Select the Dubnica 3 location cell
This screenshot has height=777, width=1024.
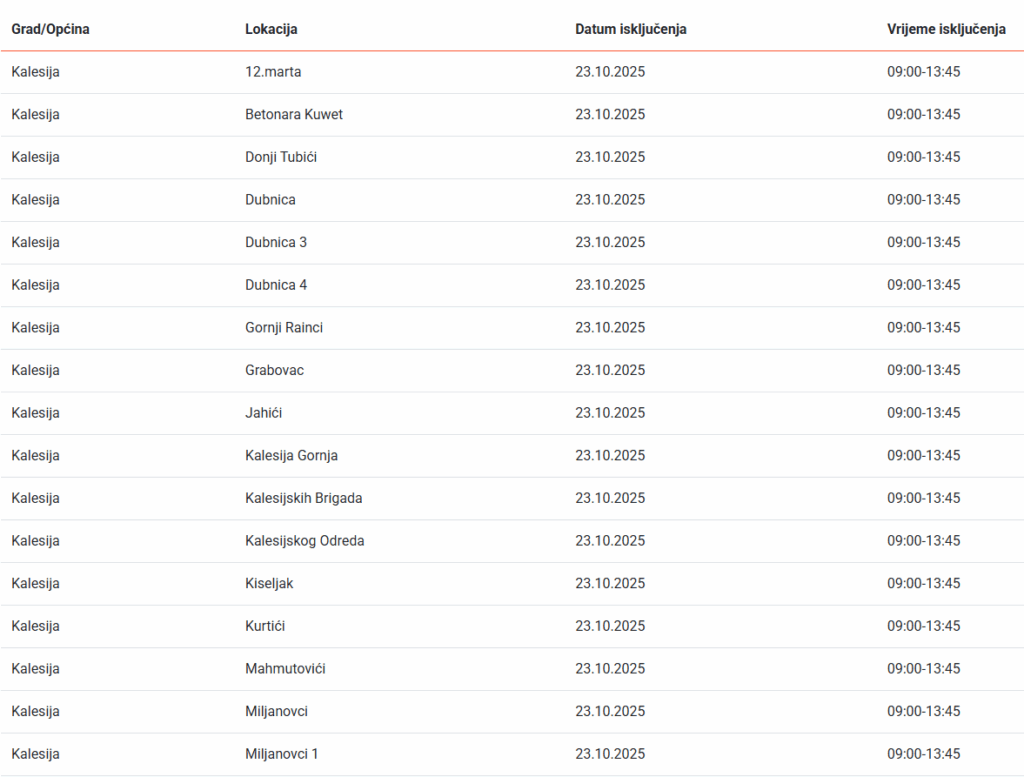(x=276, y=242)
